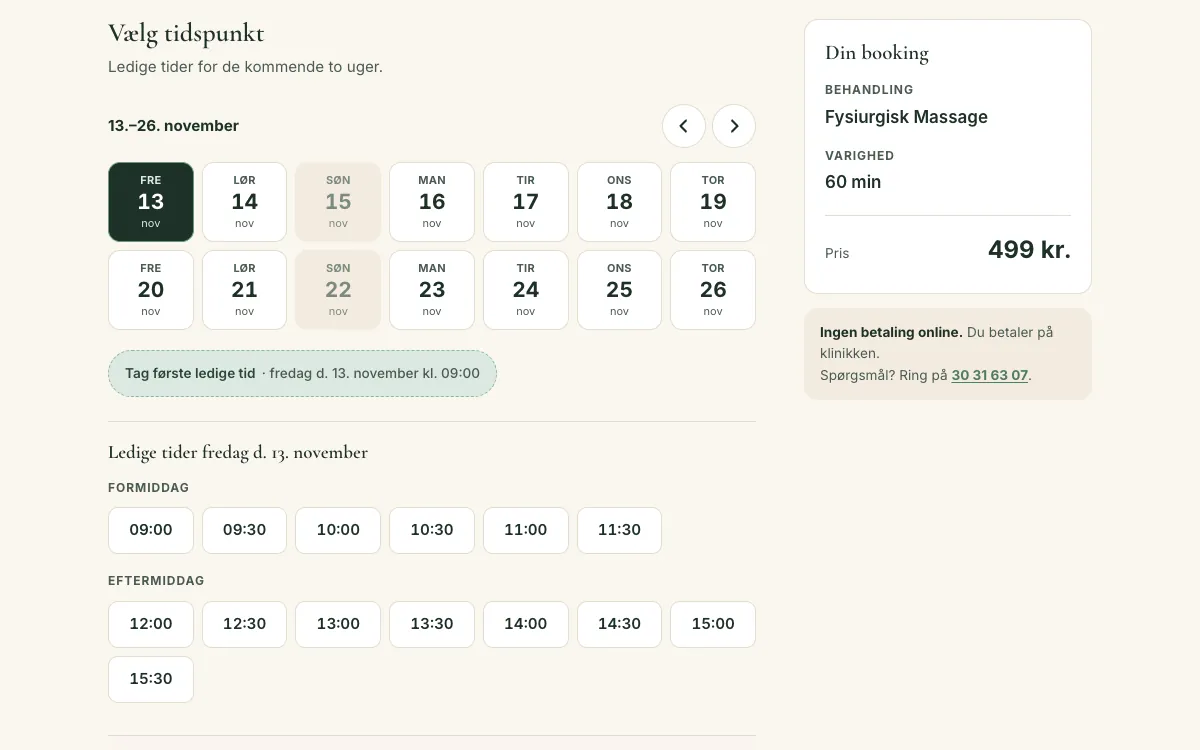Image resolution: width=1200 pixels, height=750 pixels.
Task: Click the FORMIDDAG section label
Action: tap(148, 488)
